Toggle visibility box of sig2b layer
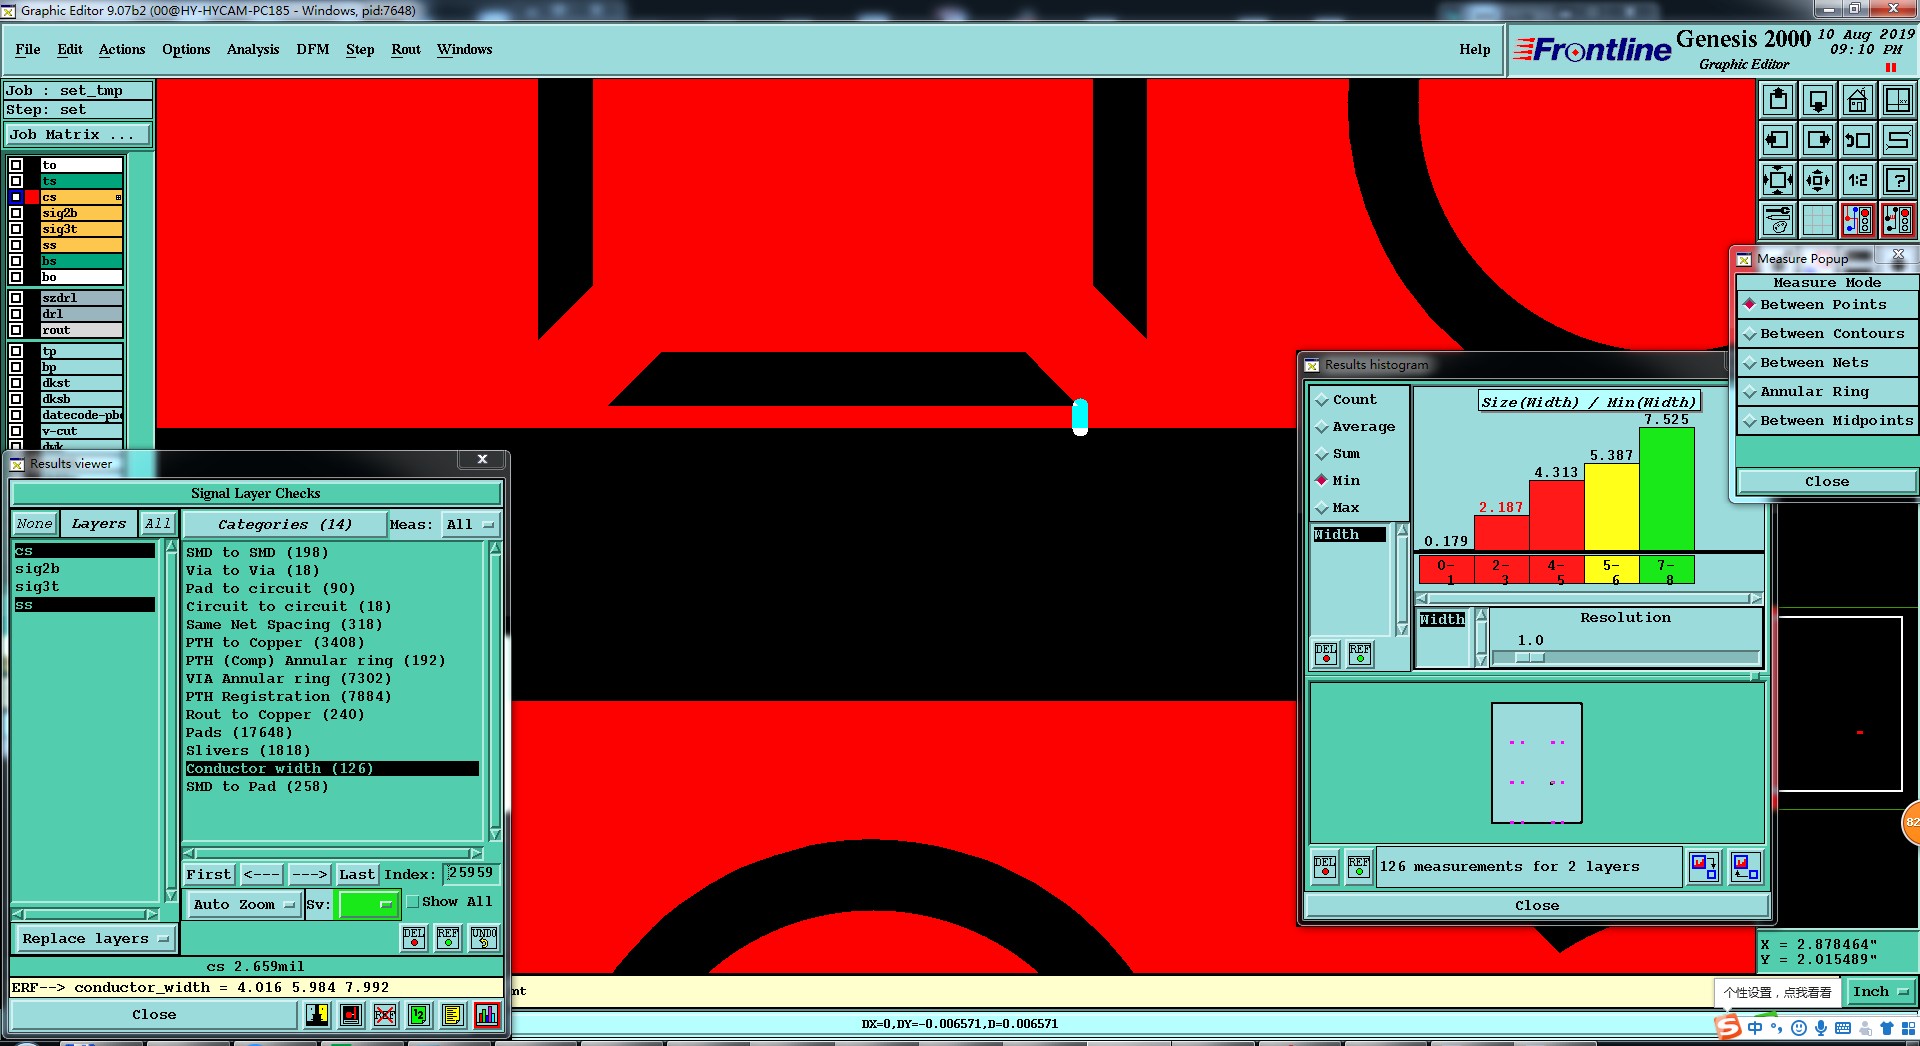 click(16, 213)
